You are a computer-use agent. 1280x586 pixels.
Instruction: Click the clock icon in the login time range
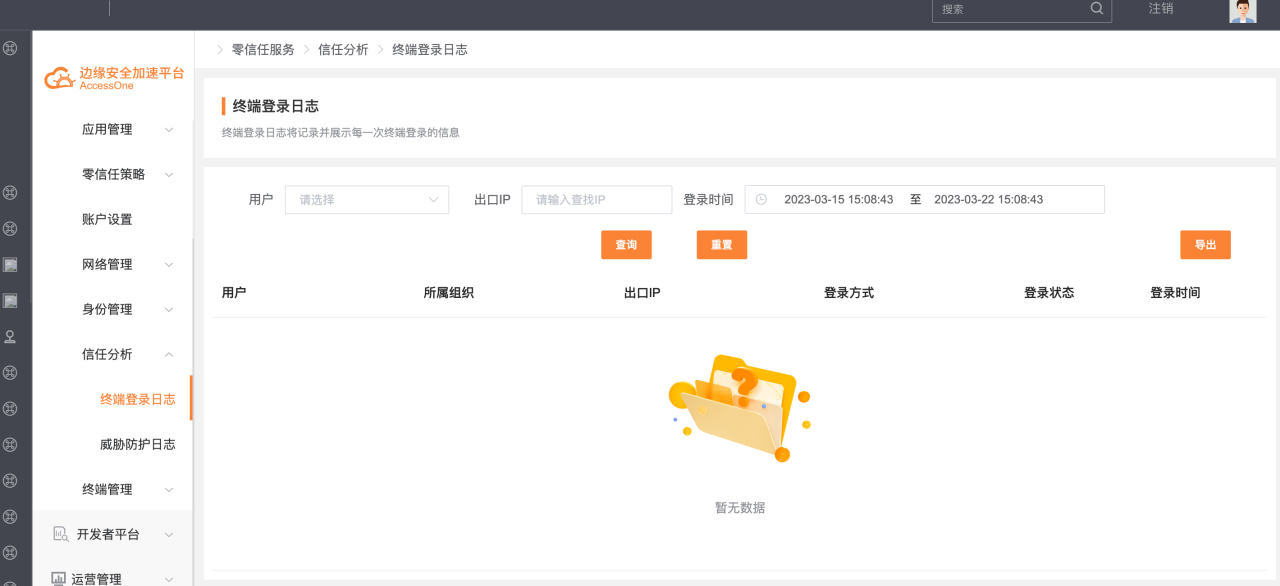click(761, 200)
